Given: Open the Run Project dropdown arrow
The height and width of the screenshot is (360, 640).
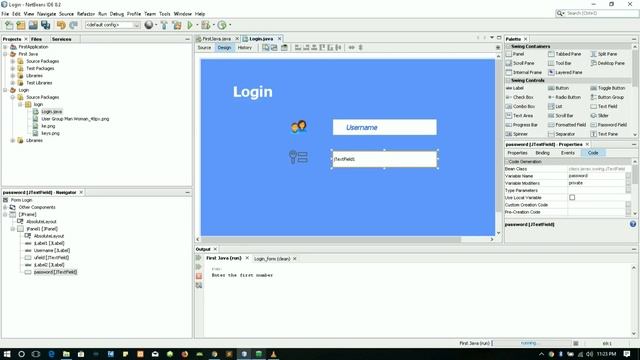Looking at the screenshot, I should (197, 25).
